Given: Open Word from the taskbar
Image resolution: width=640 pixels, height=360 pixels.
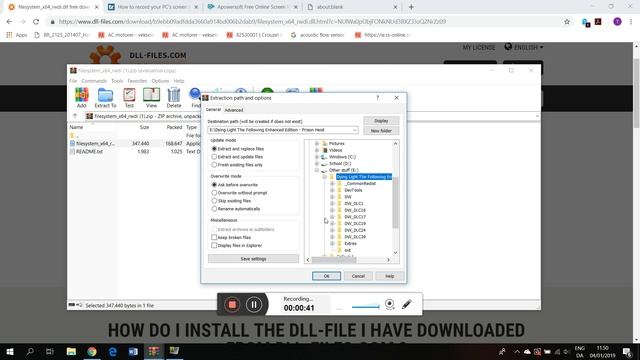Looking at the screenshot, I should (133, 351).
